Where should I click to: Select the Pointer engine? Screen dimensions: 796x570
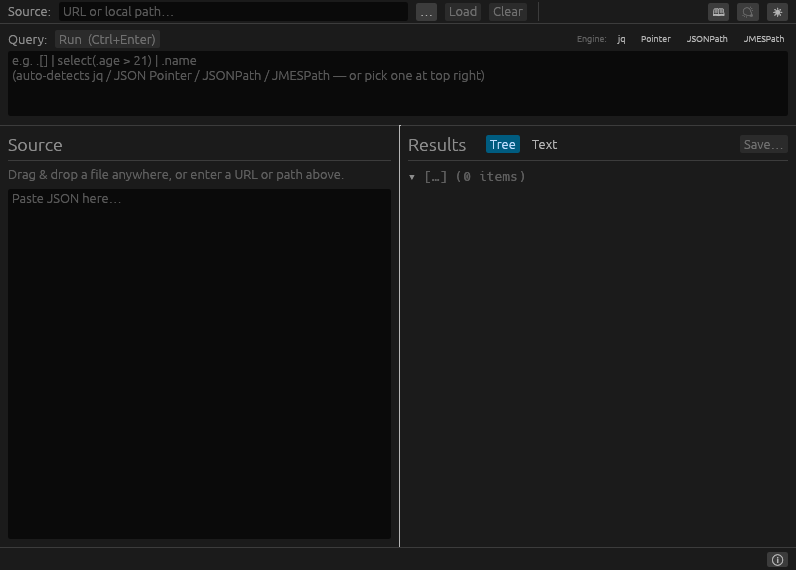coord(655,39)
